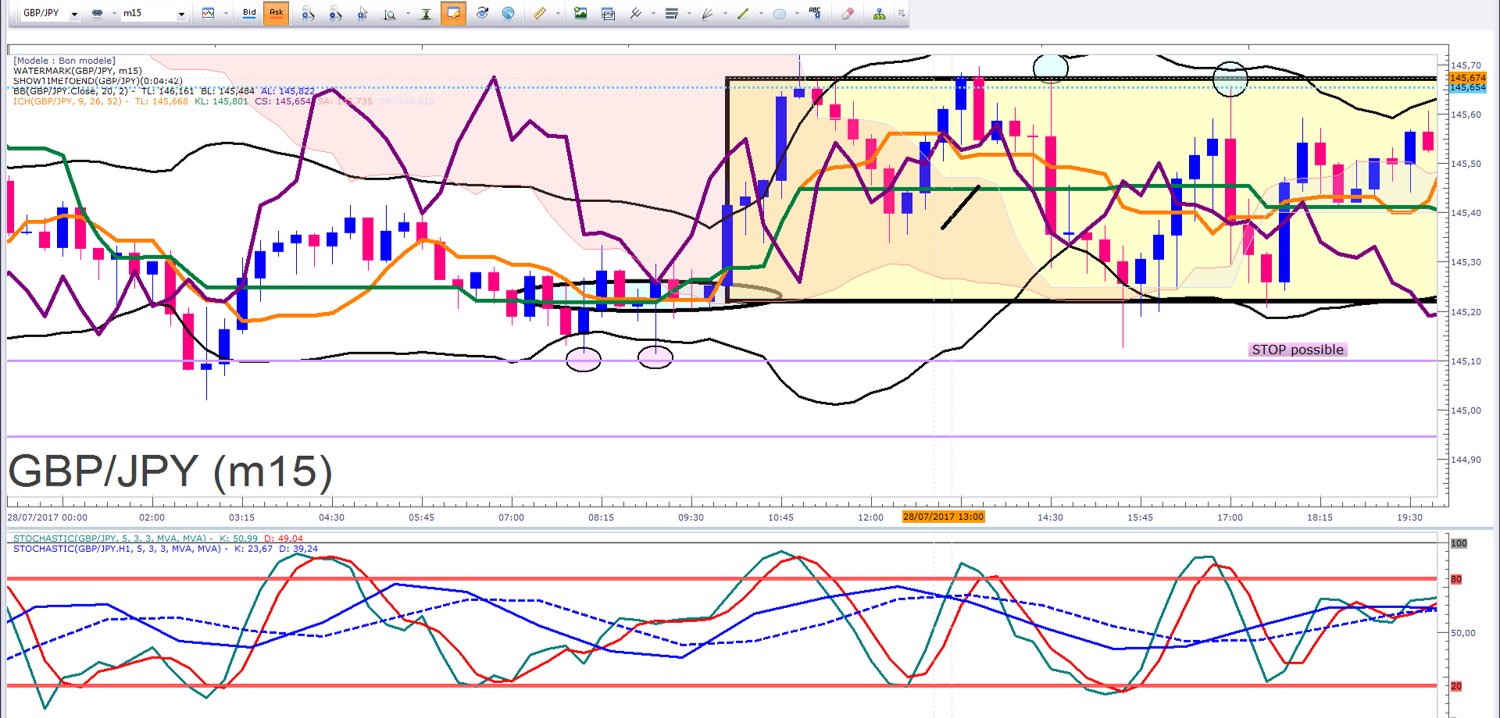Image resolution: width=1500 pixels, height=718 pixels.
Task: Toggle the Ask price button
Action: click(x=276, y=14)
